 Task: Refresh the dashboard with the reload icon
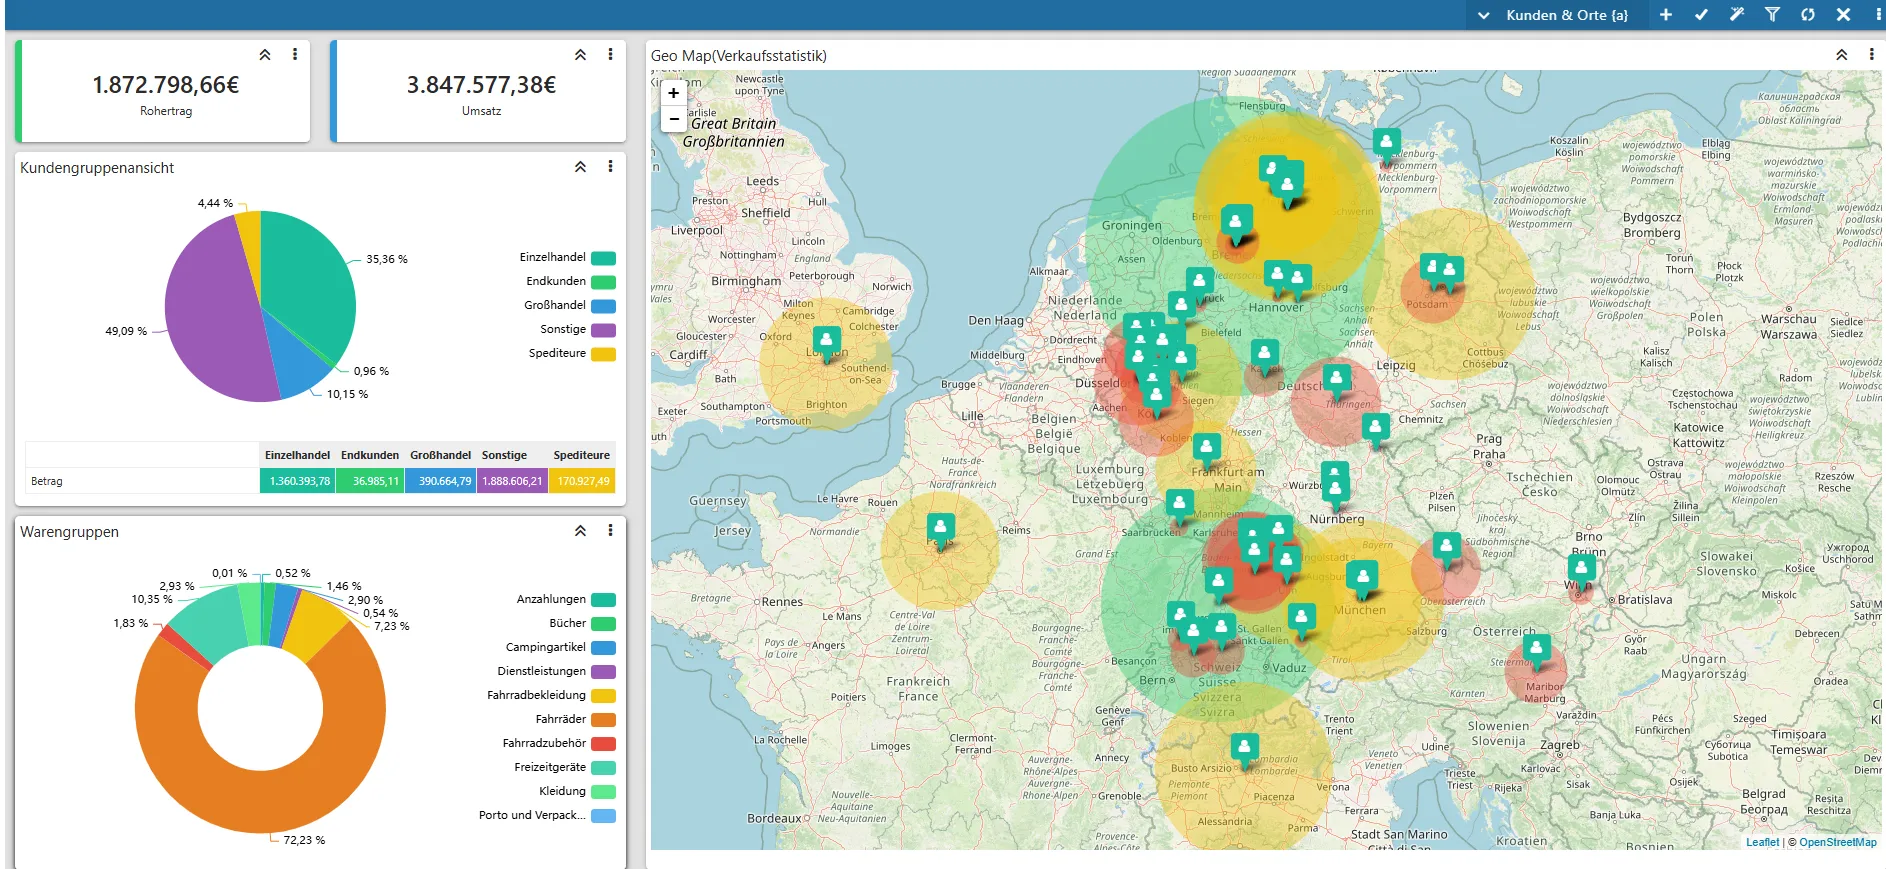[x=1808, y=15]
